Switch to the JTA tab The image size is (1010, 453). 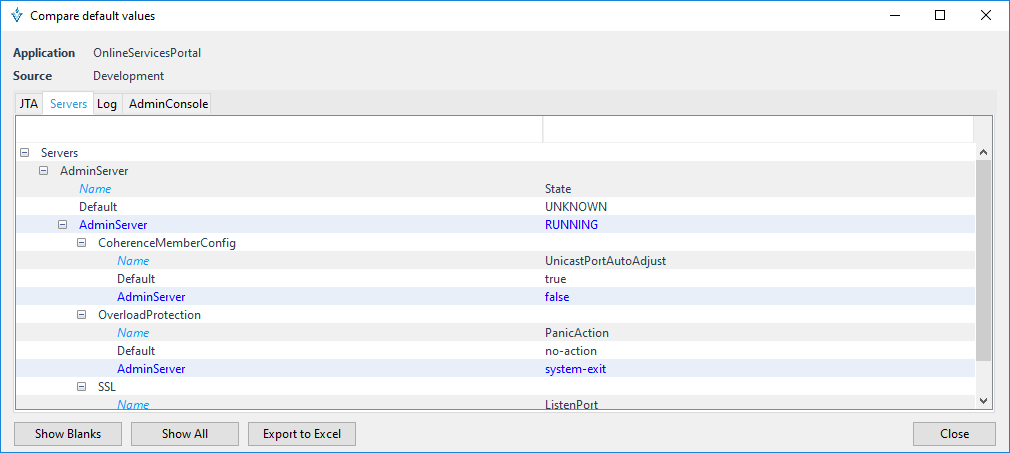tap(29, 104)
